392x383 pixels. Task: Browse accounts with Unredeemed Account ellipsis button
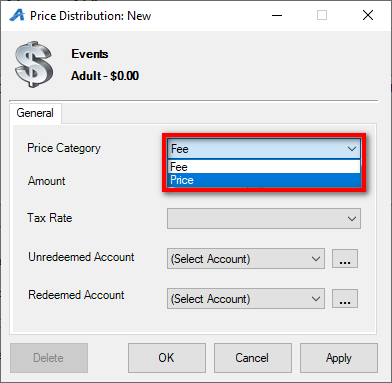coord(345,259)
